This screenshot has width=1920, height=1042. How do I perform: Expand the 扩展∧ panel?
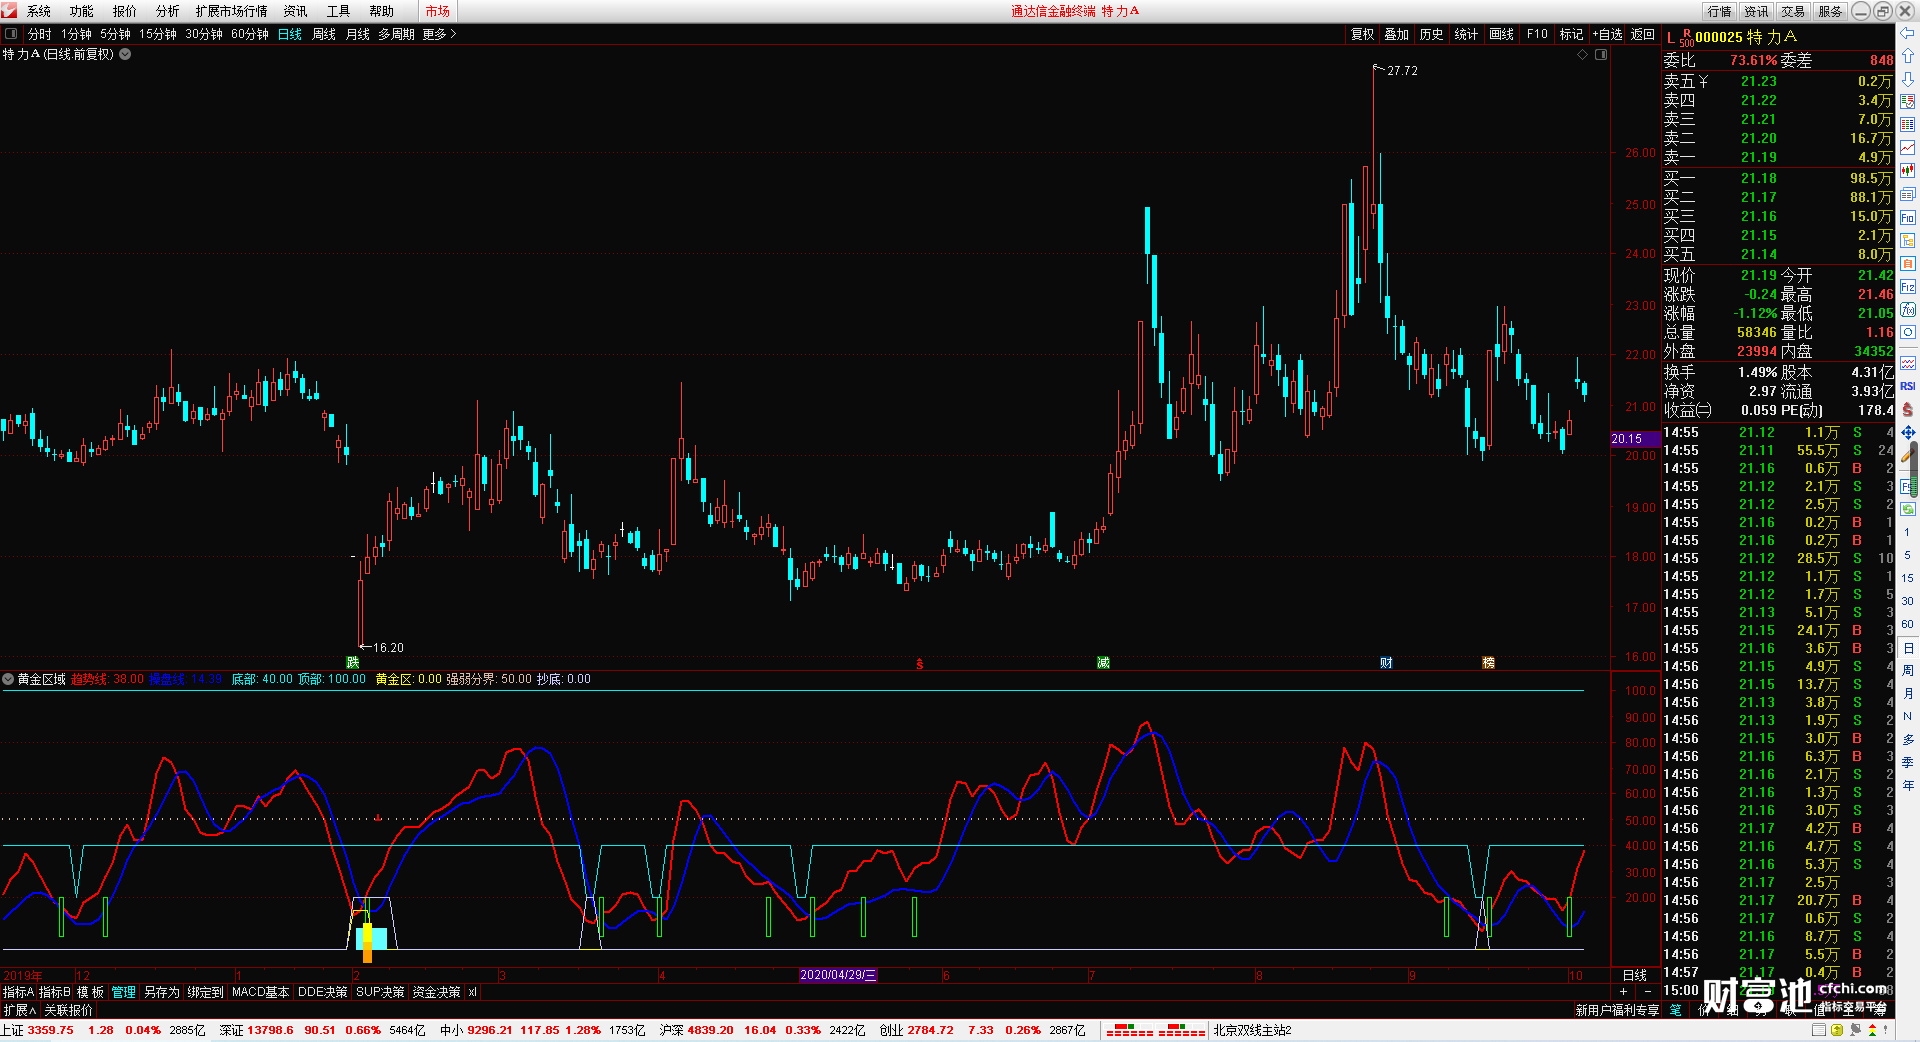tap(20, 1010)
